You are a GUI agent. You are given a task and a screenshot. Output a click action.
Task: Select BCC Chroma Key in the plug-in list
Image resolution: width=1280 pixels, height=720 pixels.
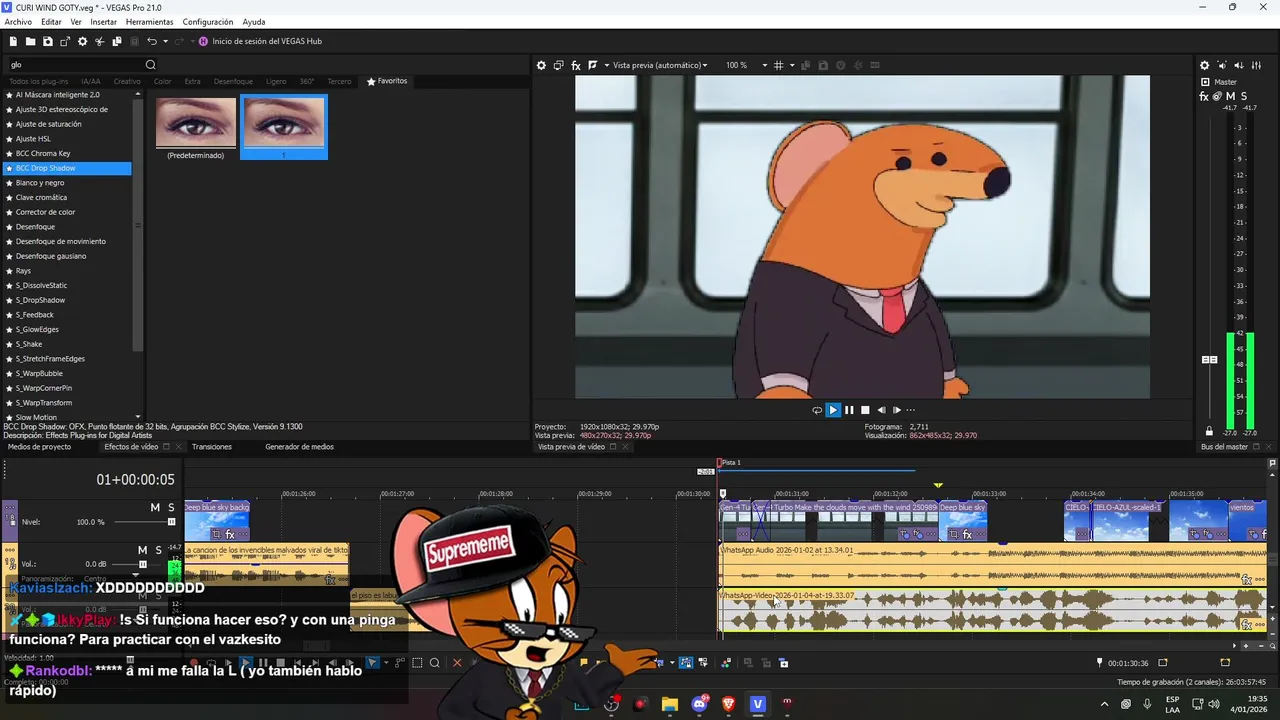[x=43, y=153]
